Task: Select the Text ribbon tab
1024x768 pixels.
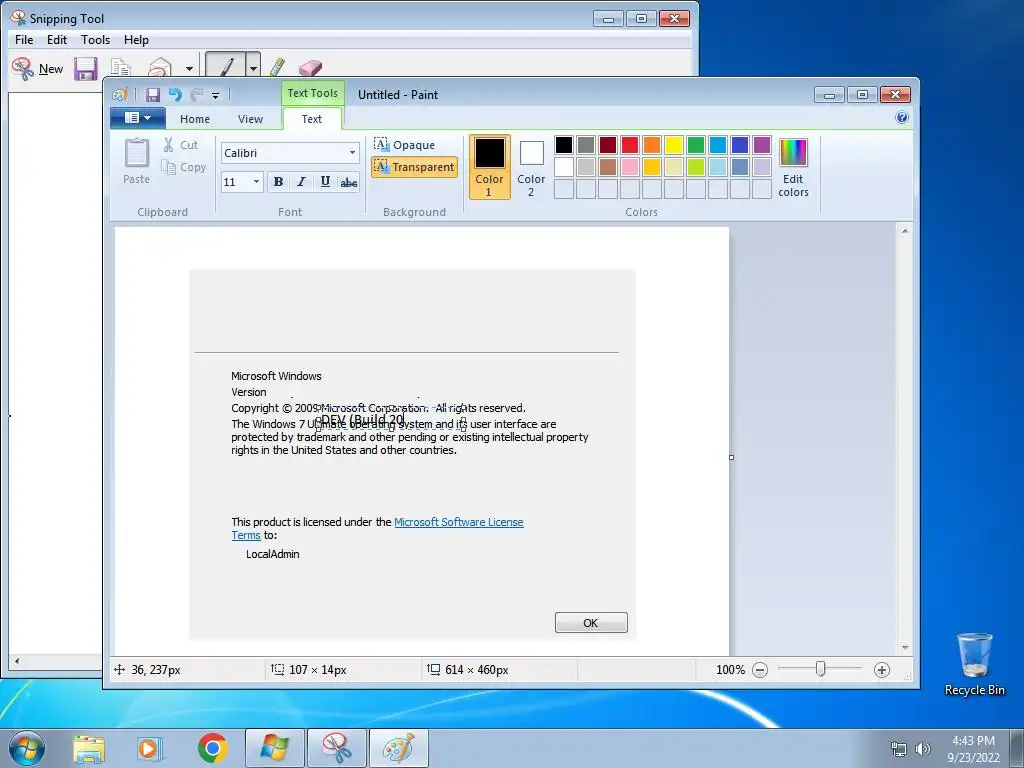Action: (312, 119)
